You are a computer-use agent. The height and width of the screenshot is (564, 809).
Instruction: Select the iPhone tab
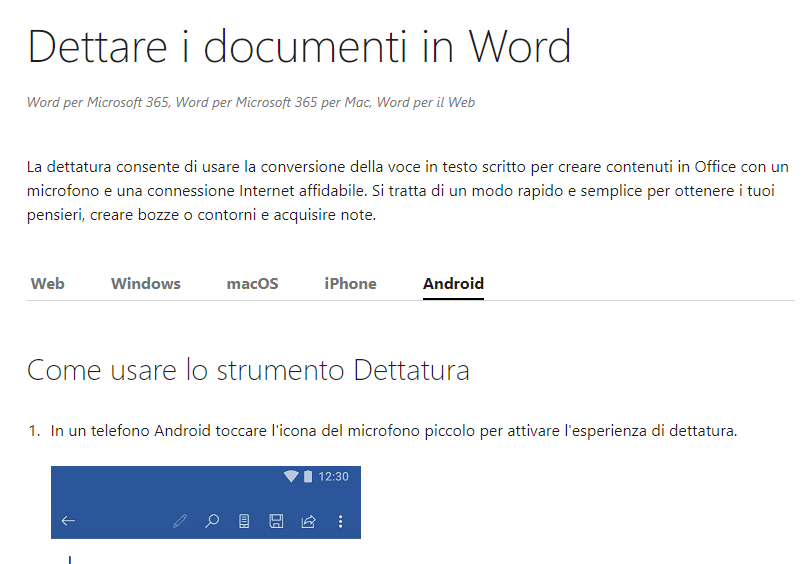[x=350, y=283]
